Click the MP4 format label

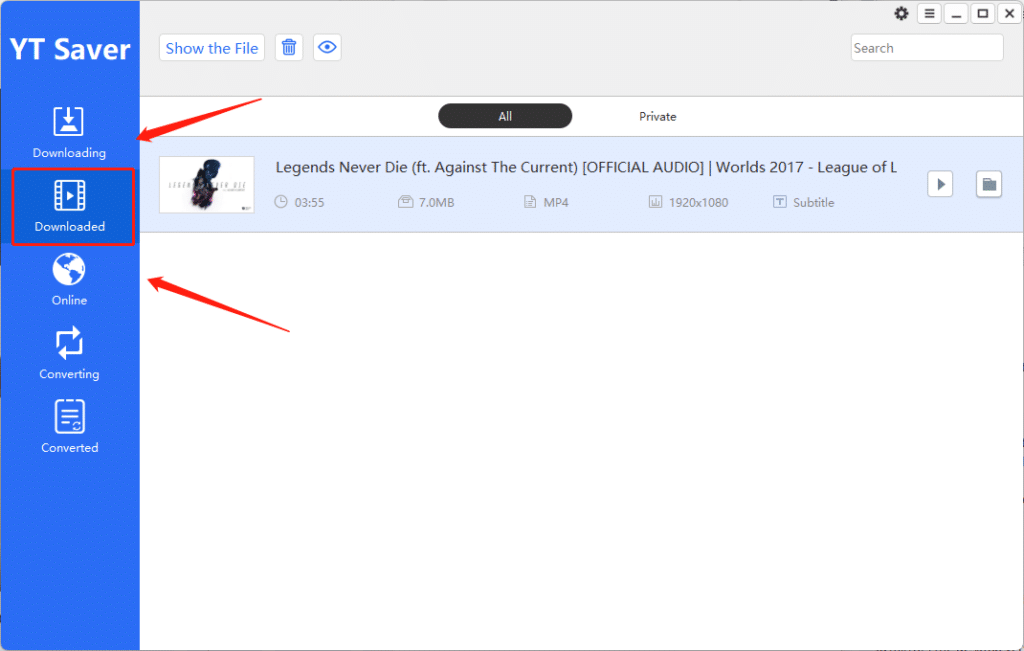point(556,202)
